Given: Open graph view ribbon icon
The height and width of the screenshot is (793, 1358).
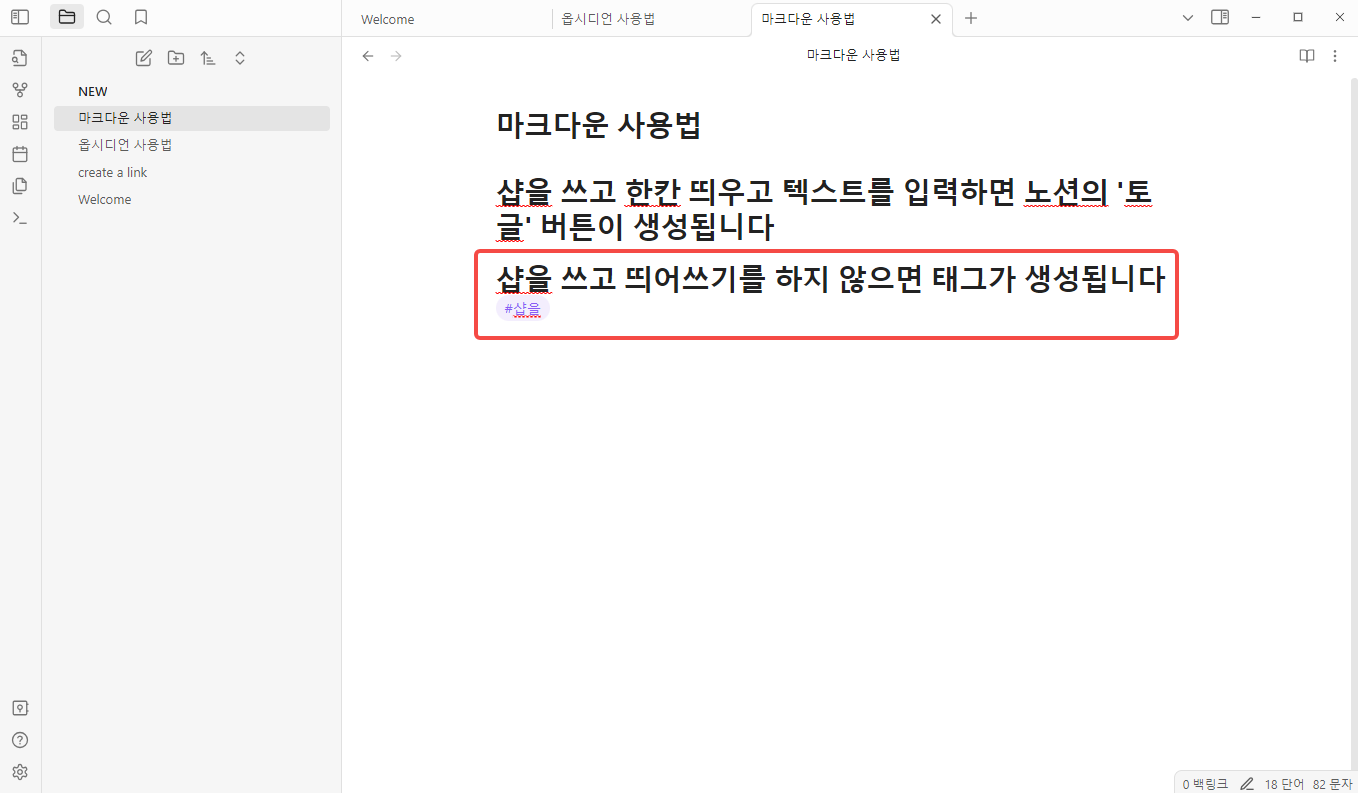Looking at the screenshot, I should point(20,90).
